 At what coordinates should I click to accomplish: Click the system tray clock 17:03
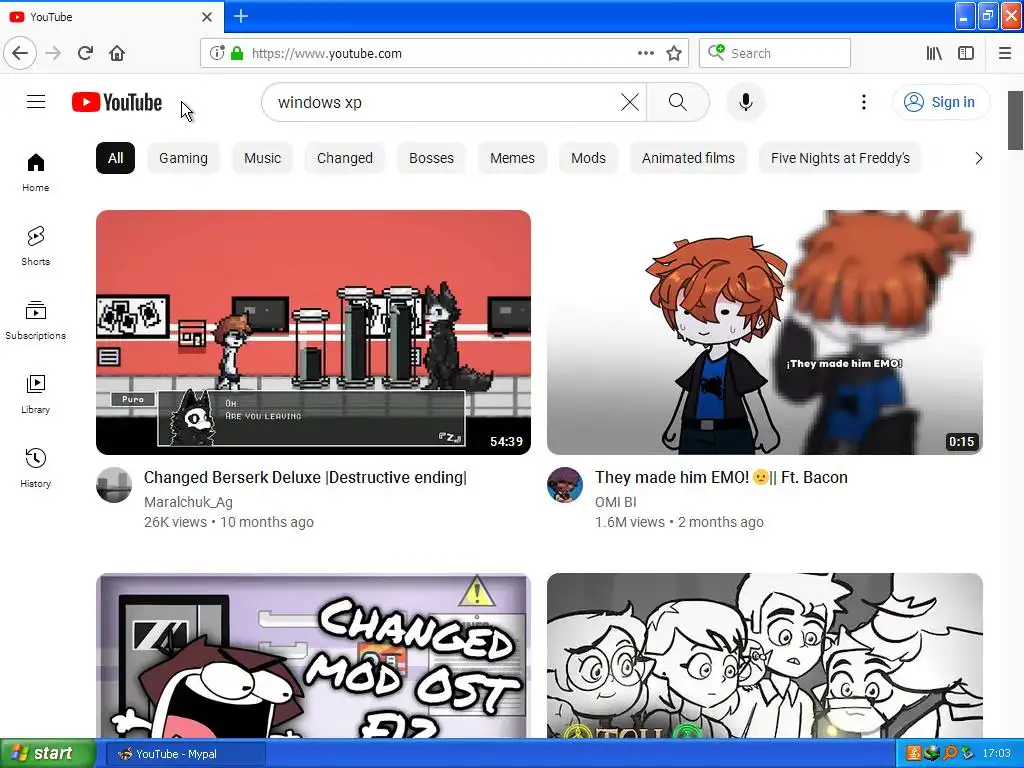point(997,754)
